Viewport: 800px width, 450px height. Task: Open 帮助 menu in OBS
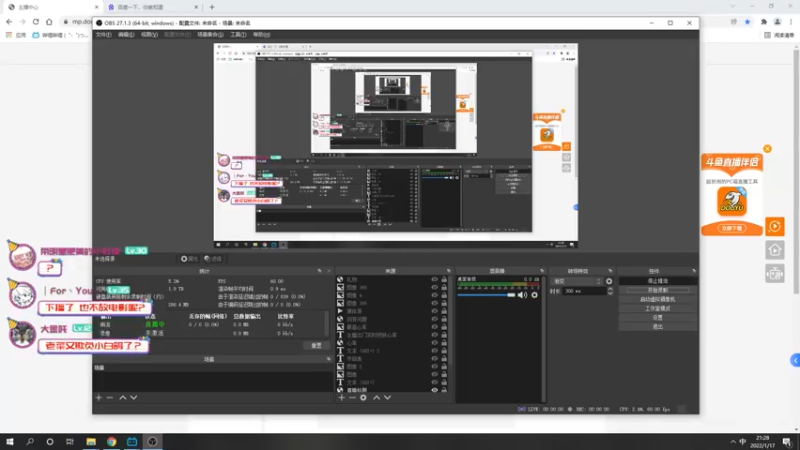pos(262,35)
